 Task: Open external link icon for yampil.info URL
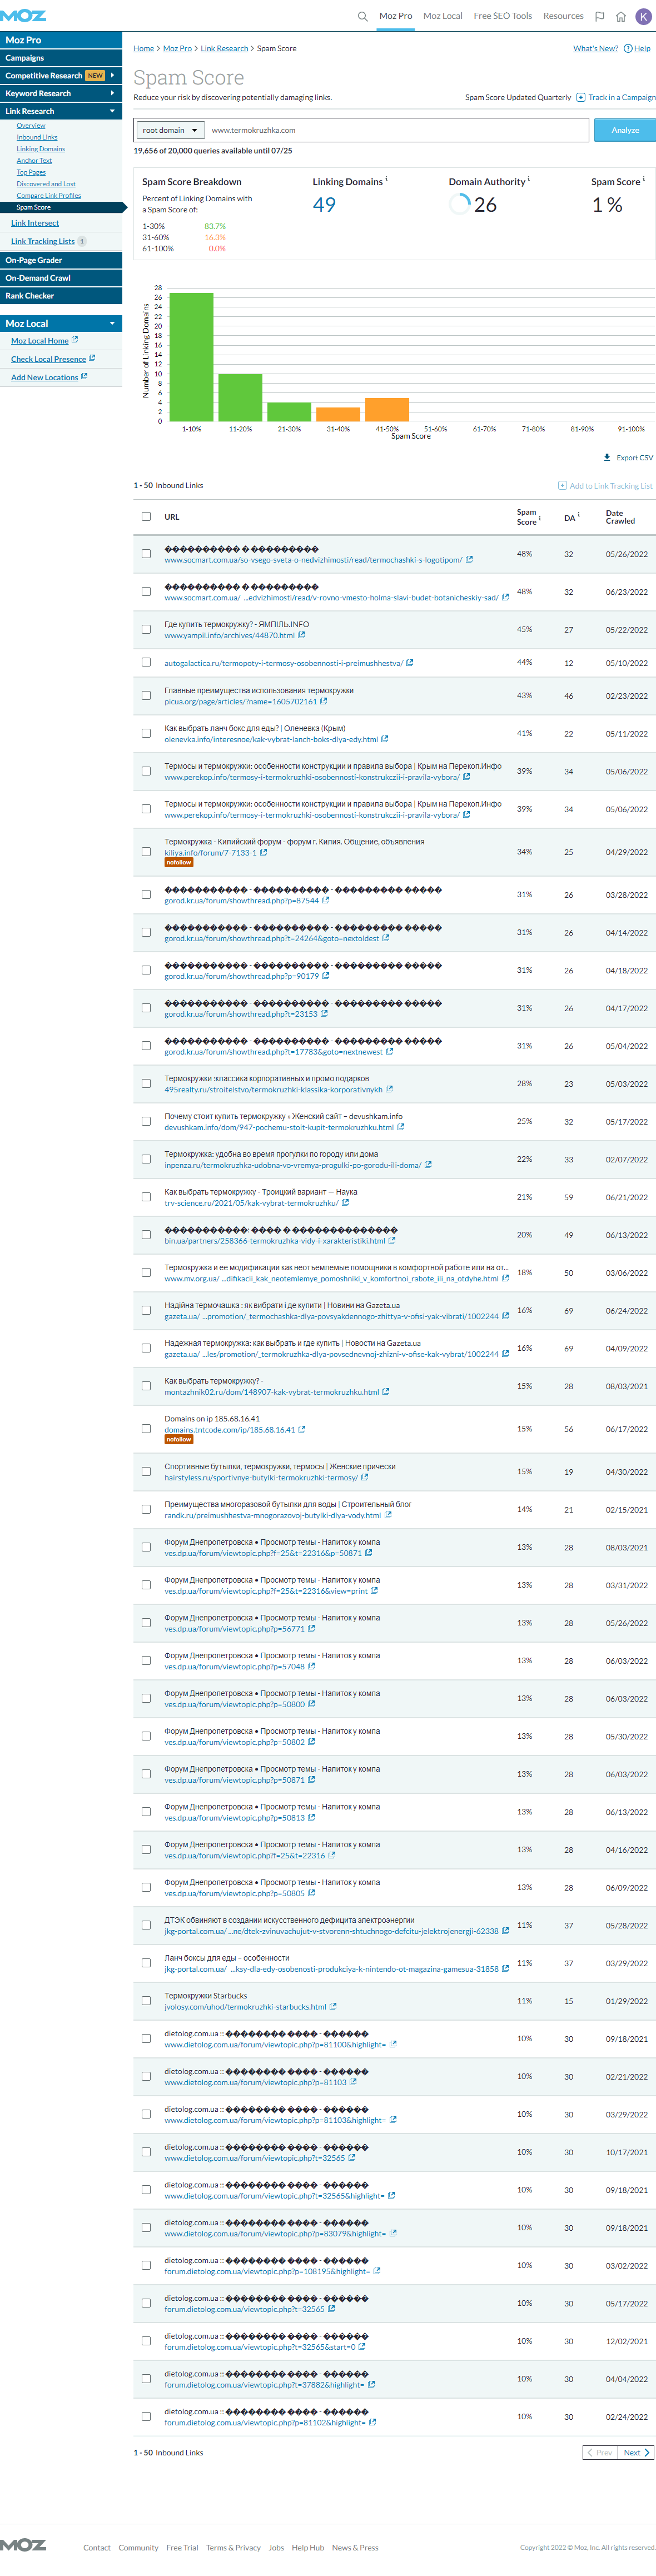coord(301,635)
